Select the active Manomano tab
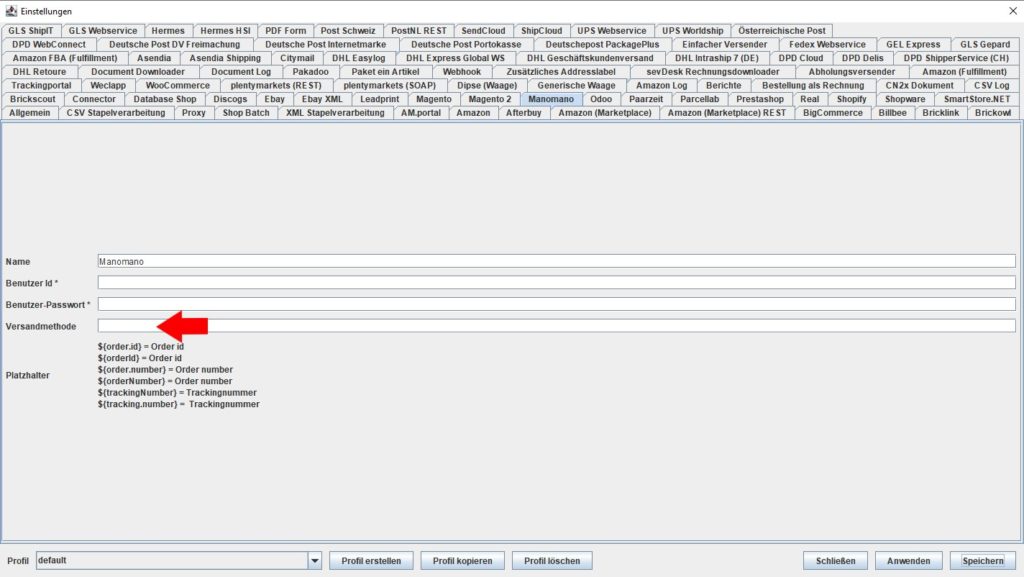Viewport: 1024px width, 577px height. (x=551, y=99)
